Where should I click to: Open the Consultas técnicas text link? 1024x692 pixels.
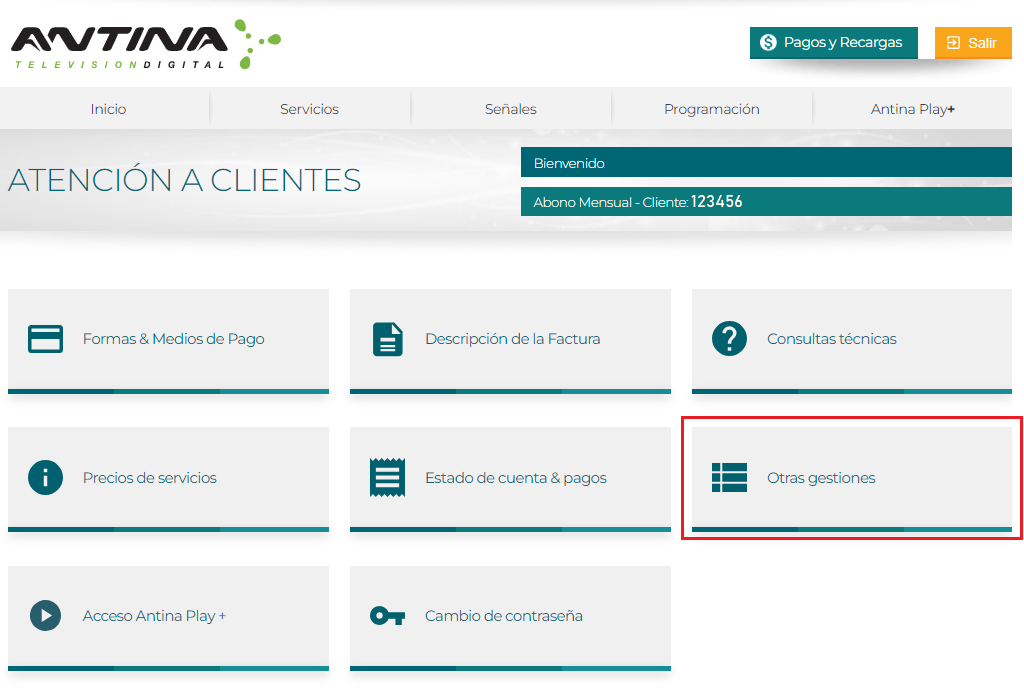pos(831,339)
